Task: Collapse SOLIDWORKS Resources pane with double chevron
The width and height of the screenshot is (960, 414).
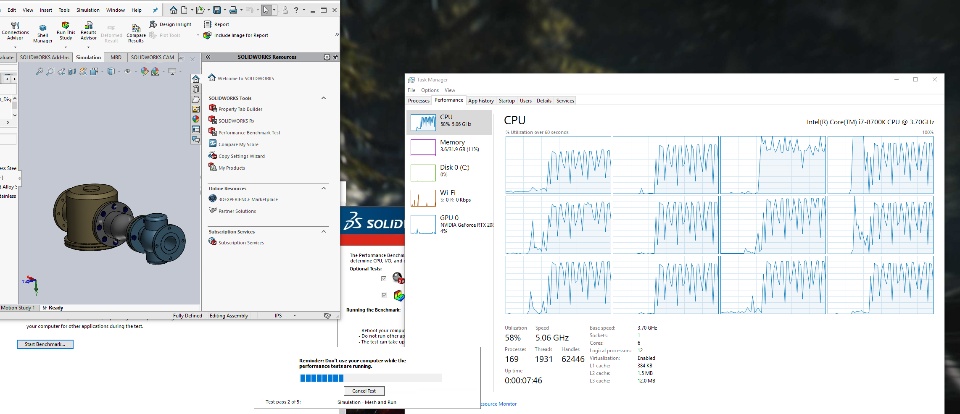Action: (208, 57)
